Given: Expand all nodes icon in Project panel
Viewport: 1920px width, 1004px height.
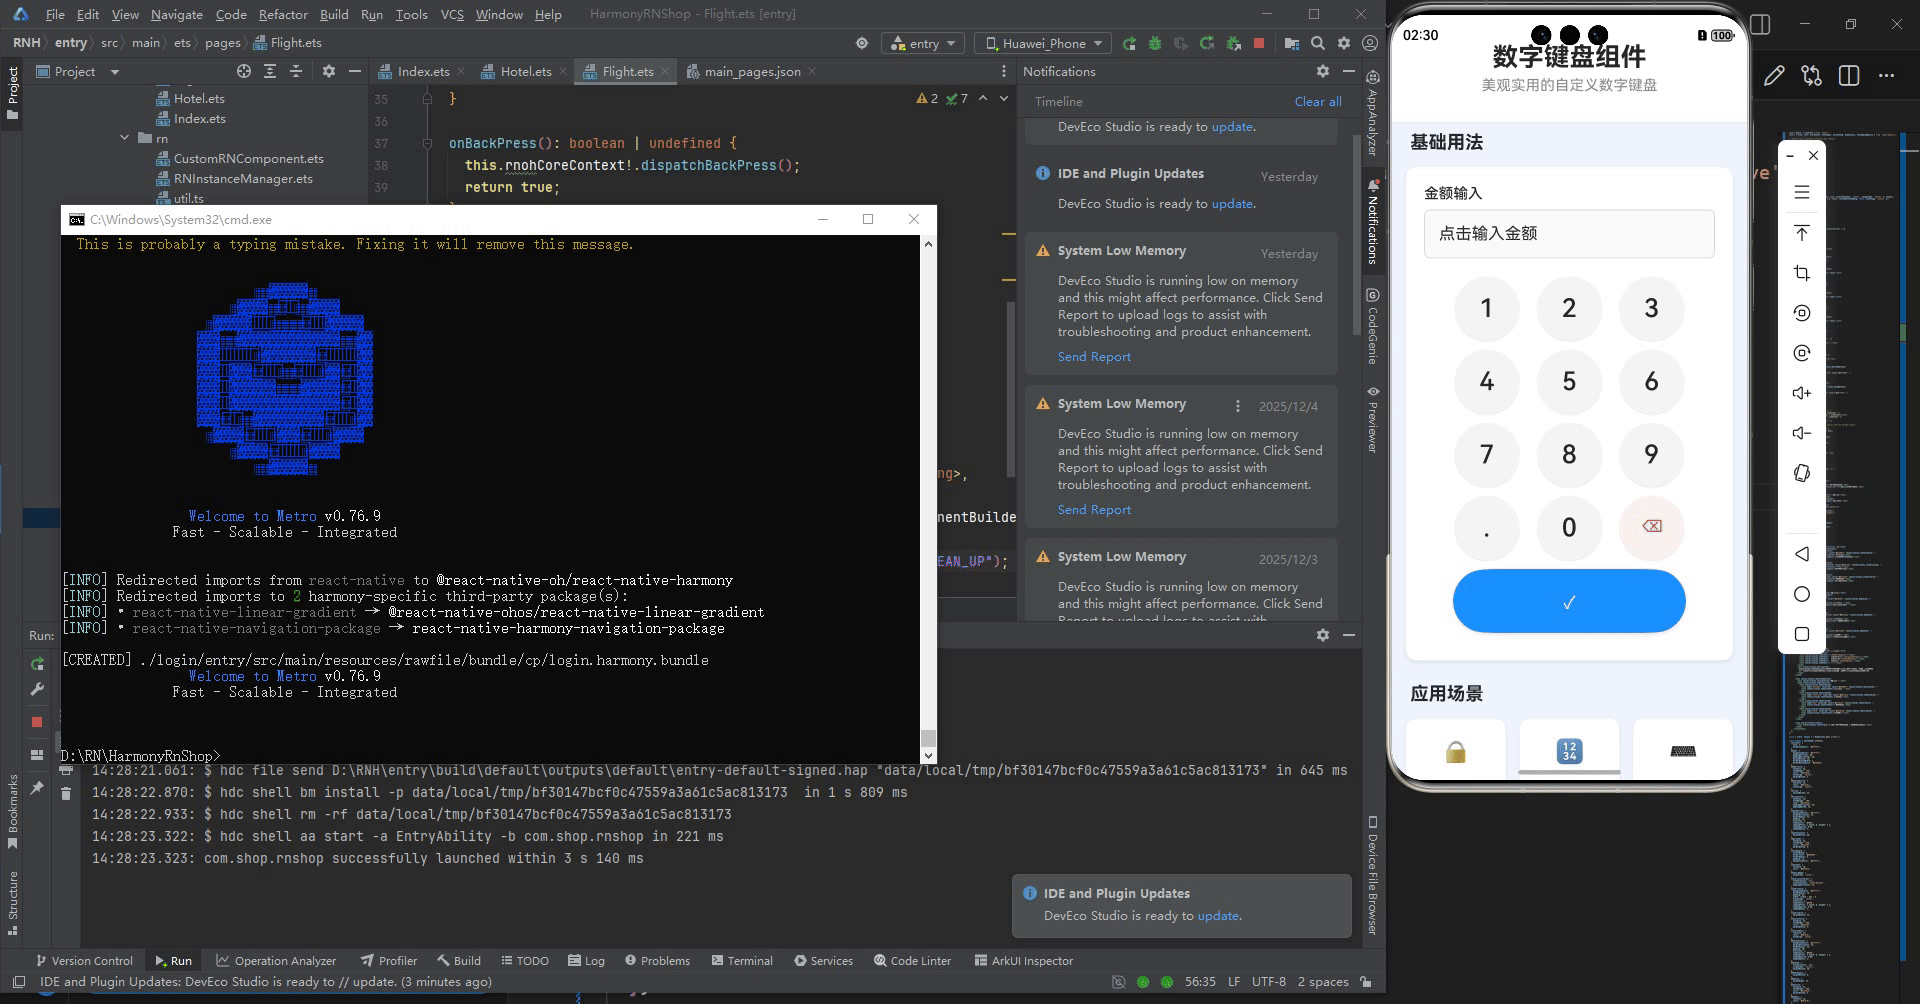Looking at the screenshot, I should coord(270,71).
